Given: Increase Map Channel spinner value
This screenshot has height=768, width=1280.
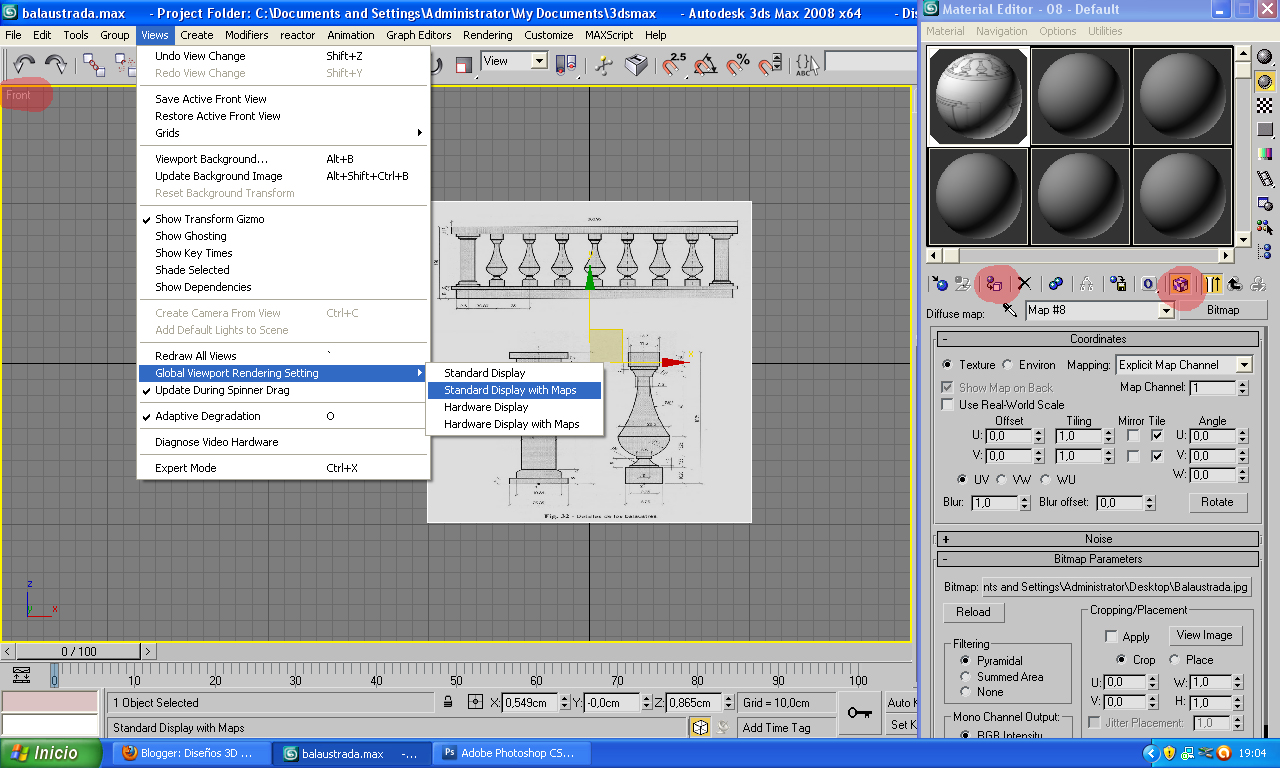Looking at the screenshot, I should [1244, 384].
